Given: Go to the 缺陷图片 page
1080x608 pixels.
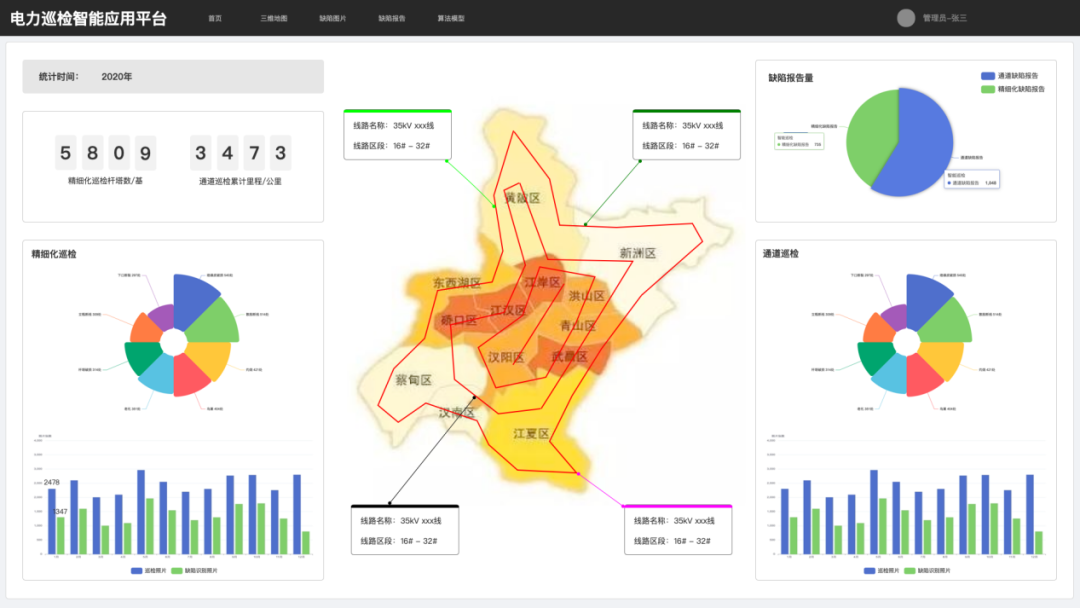Looking at the screenshot, I should point(332,19).
